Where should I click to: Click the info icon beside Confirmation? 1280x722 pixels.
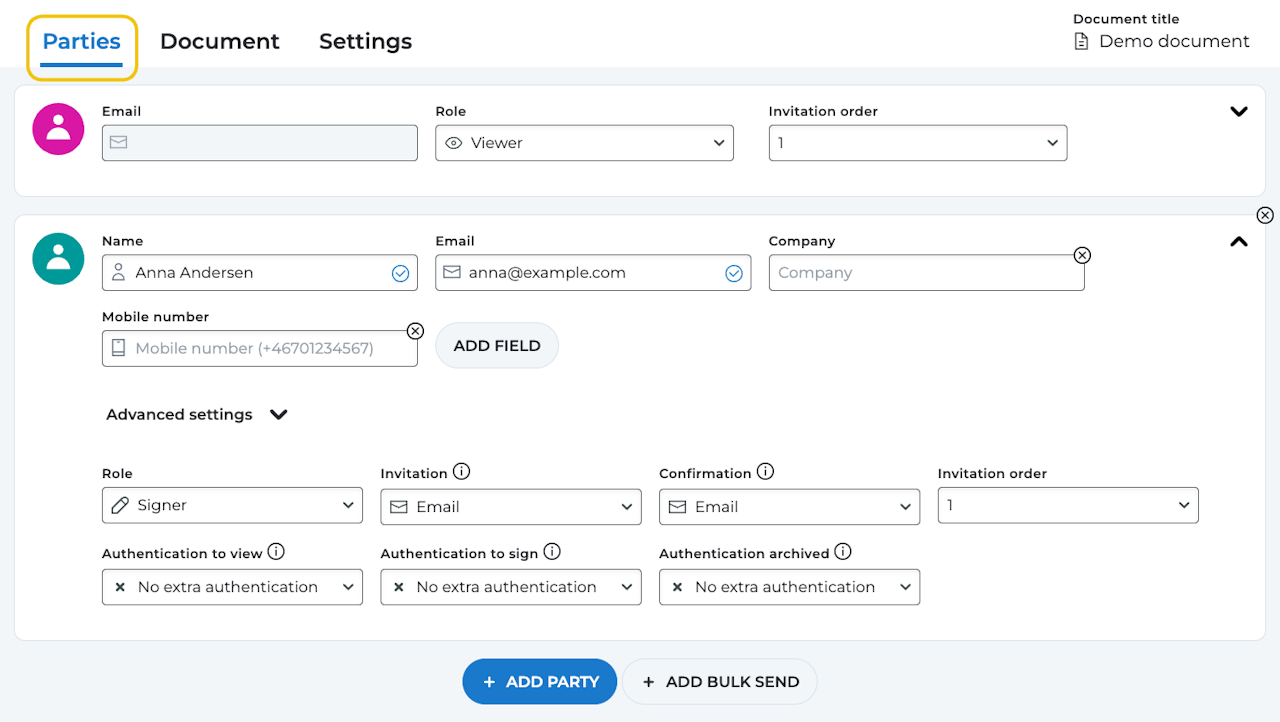pyautogui.click(x=765, y=472)
